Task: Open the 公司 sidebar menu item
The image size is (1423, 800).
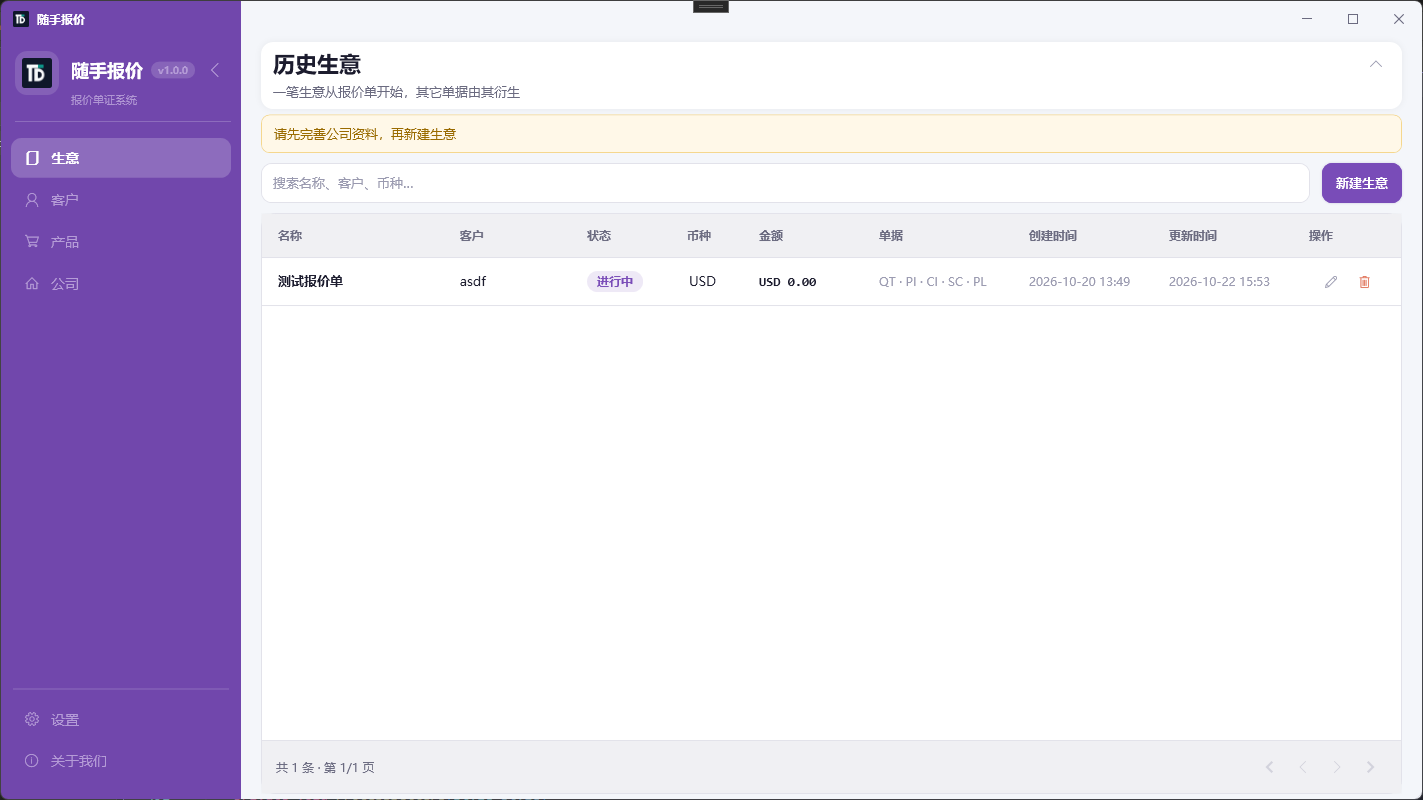Action: pyautogui.click(x=121, y=284)
